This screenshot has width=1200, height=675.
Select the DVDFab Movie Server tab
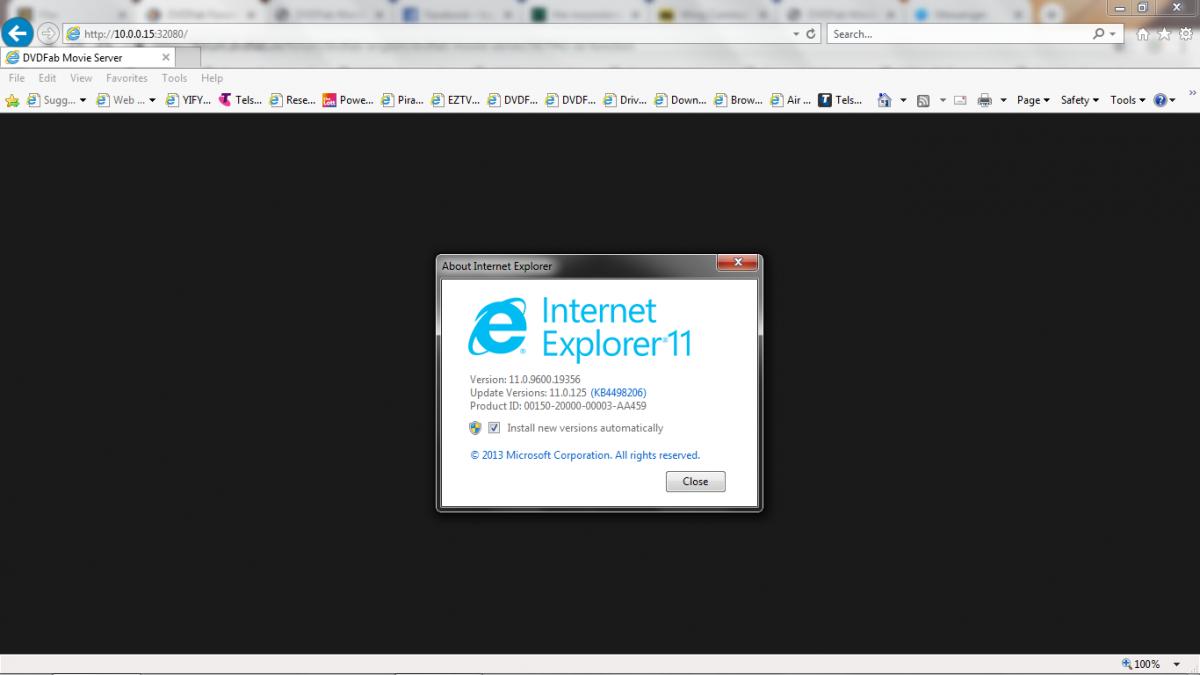87,58
